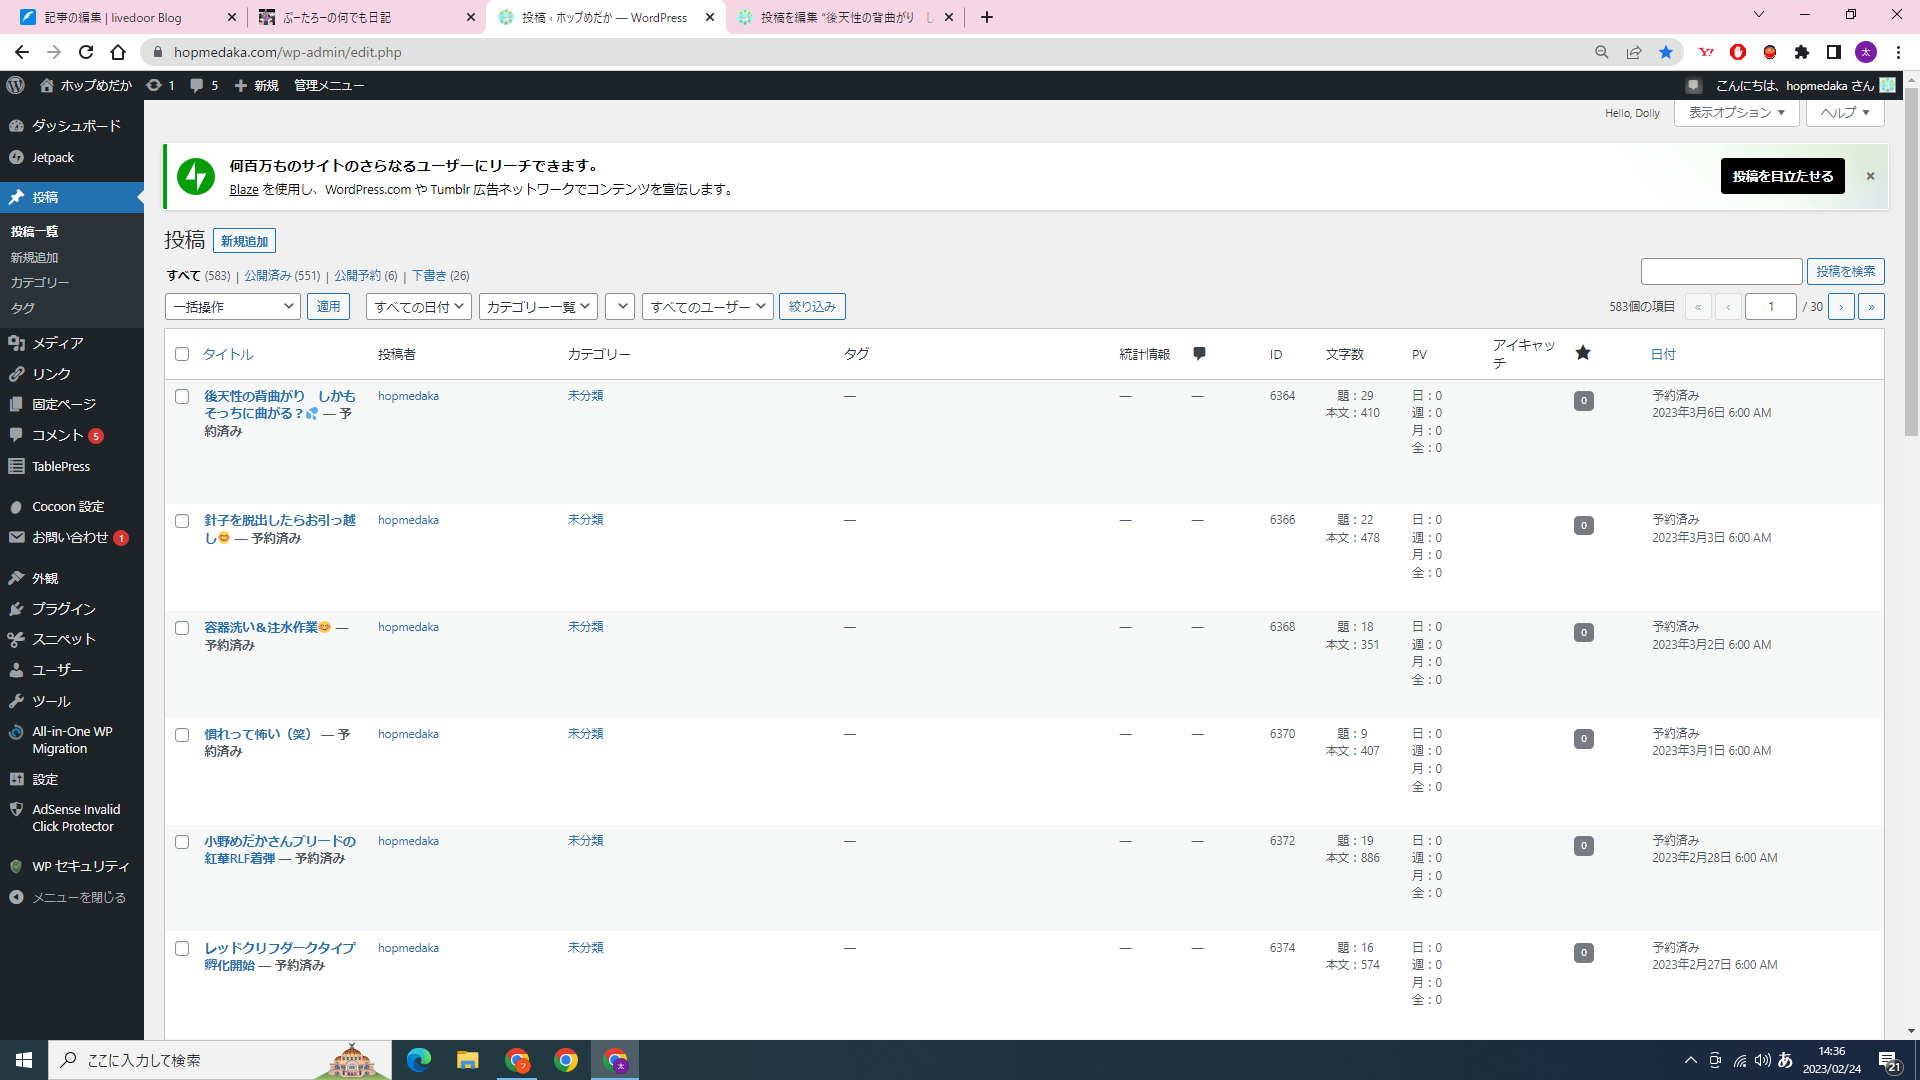Open the 一括操作 bulk actions dropdown
The width and height of the screenshot is (1920, 1080).
233,306
